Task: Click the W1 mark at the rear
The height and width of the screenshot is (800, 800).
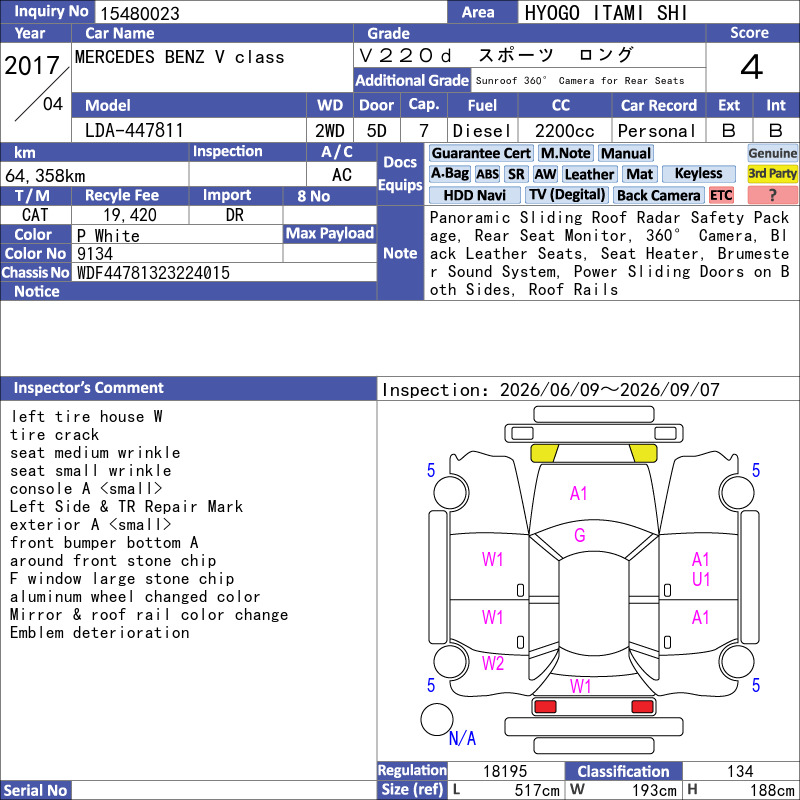Action: [x=581, y=686]
